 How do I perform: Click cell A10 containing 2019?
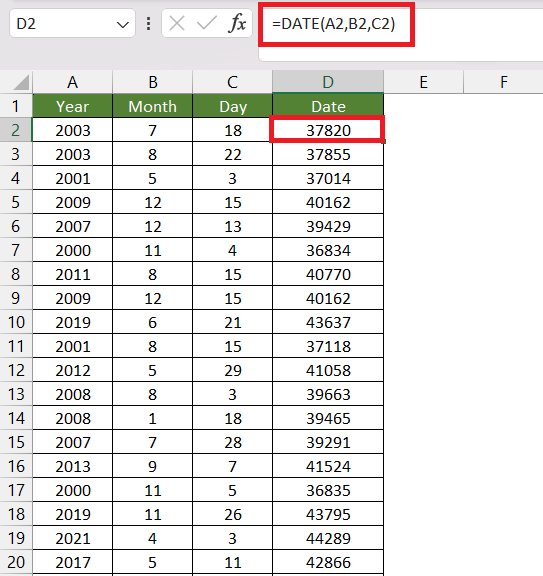tap(73, 322)
